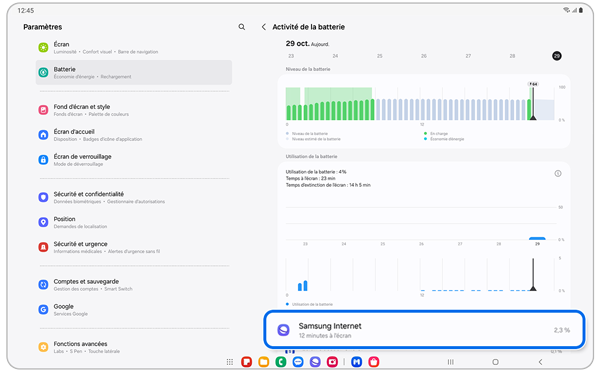
Task: Click the Écran d'accueil home icon
Action: coord(43,135)
